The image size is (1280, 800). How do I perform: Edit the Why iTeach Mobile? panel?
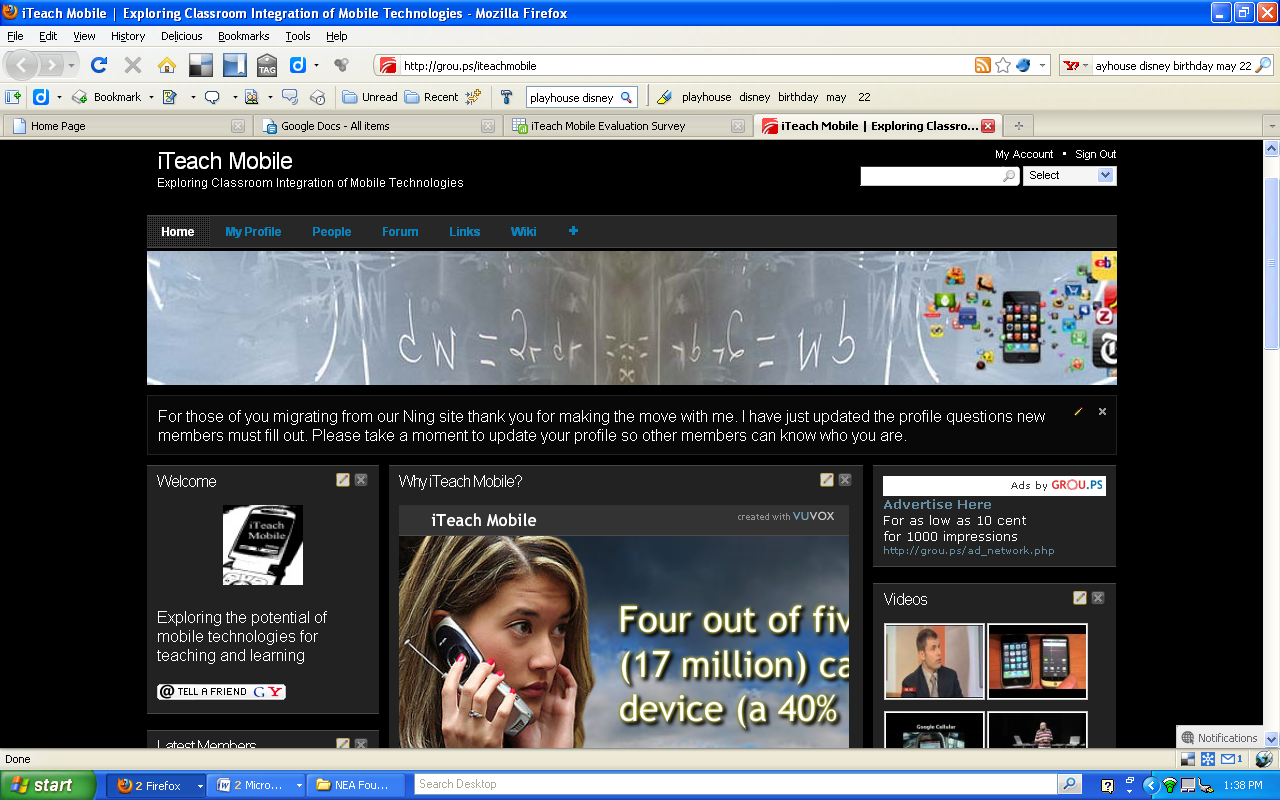pyautogui.click(x=827, y=480)
